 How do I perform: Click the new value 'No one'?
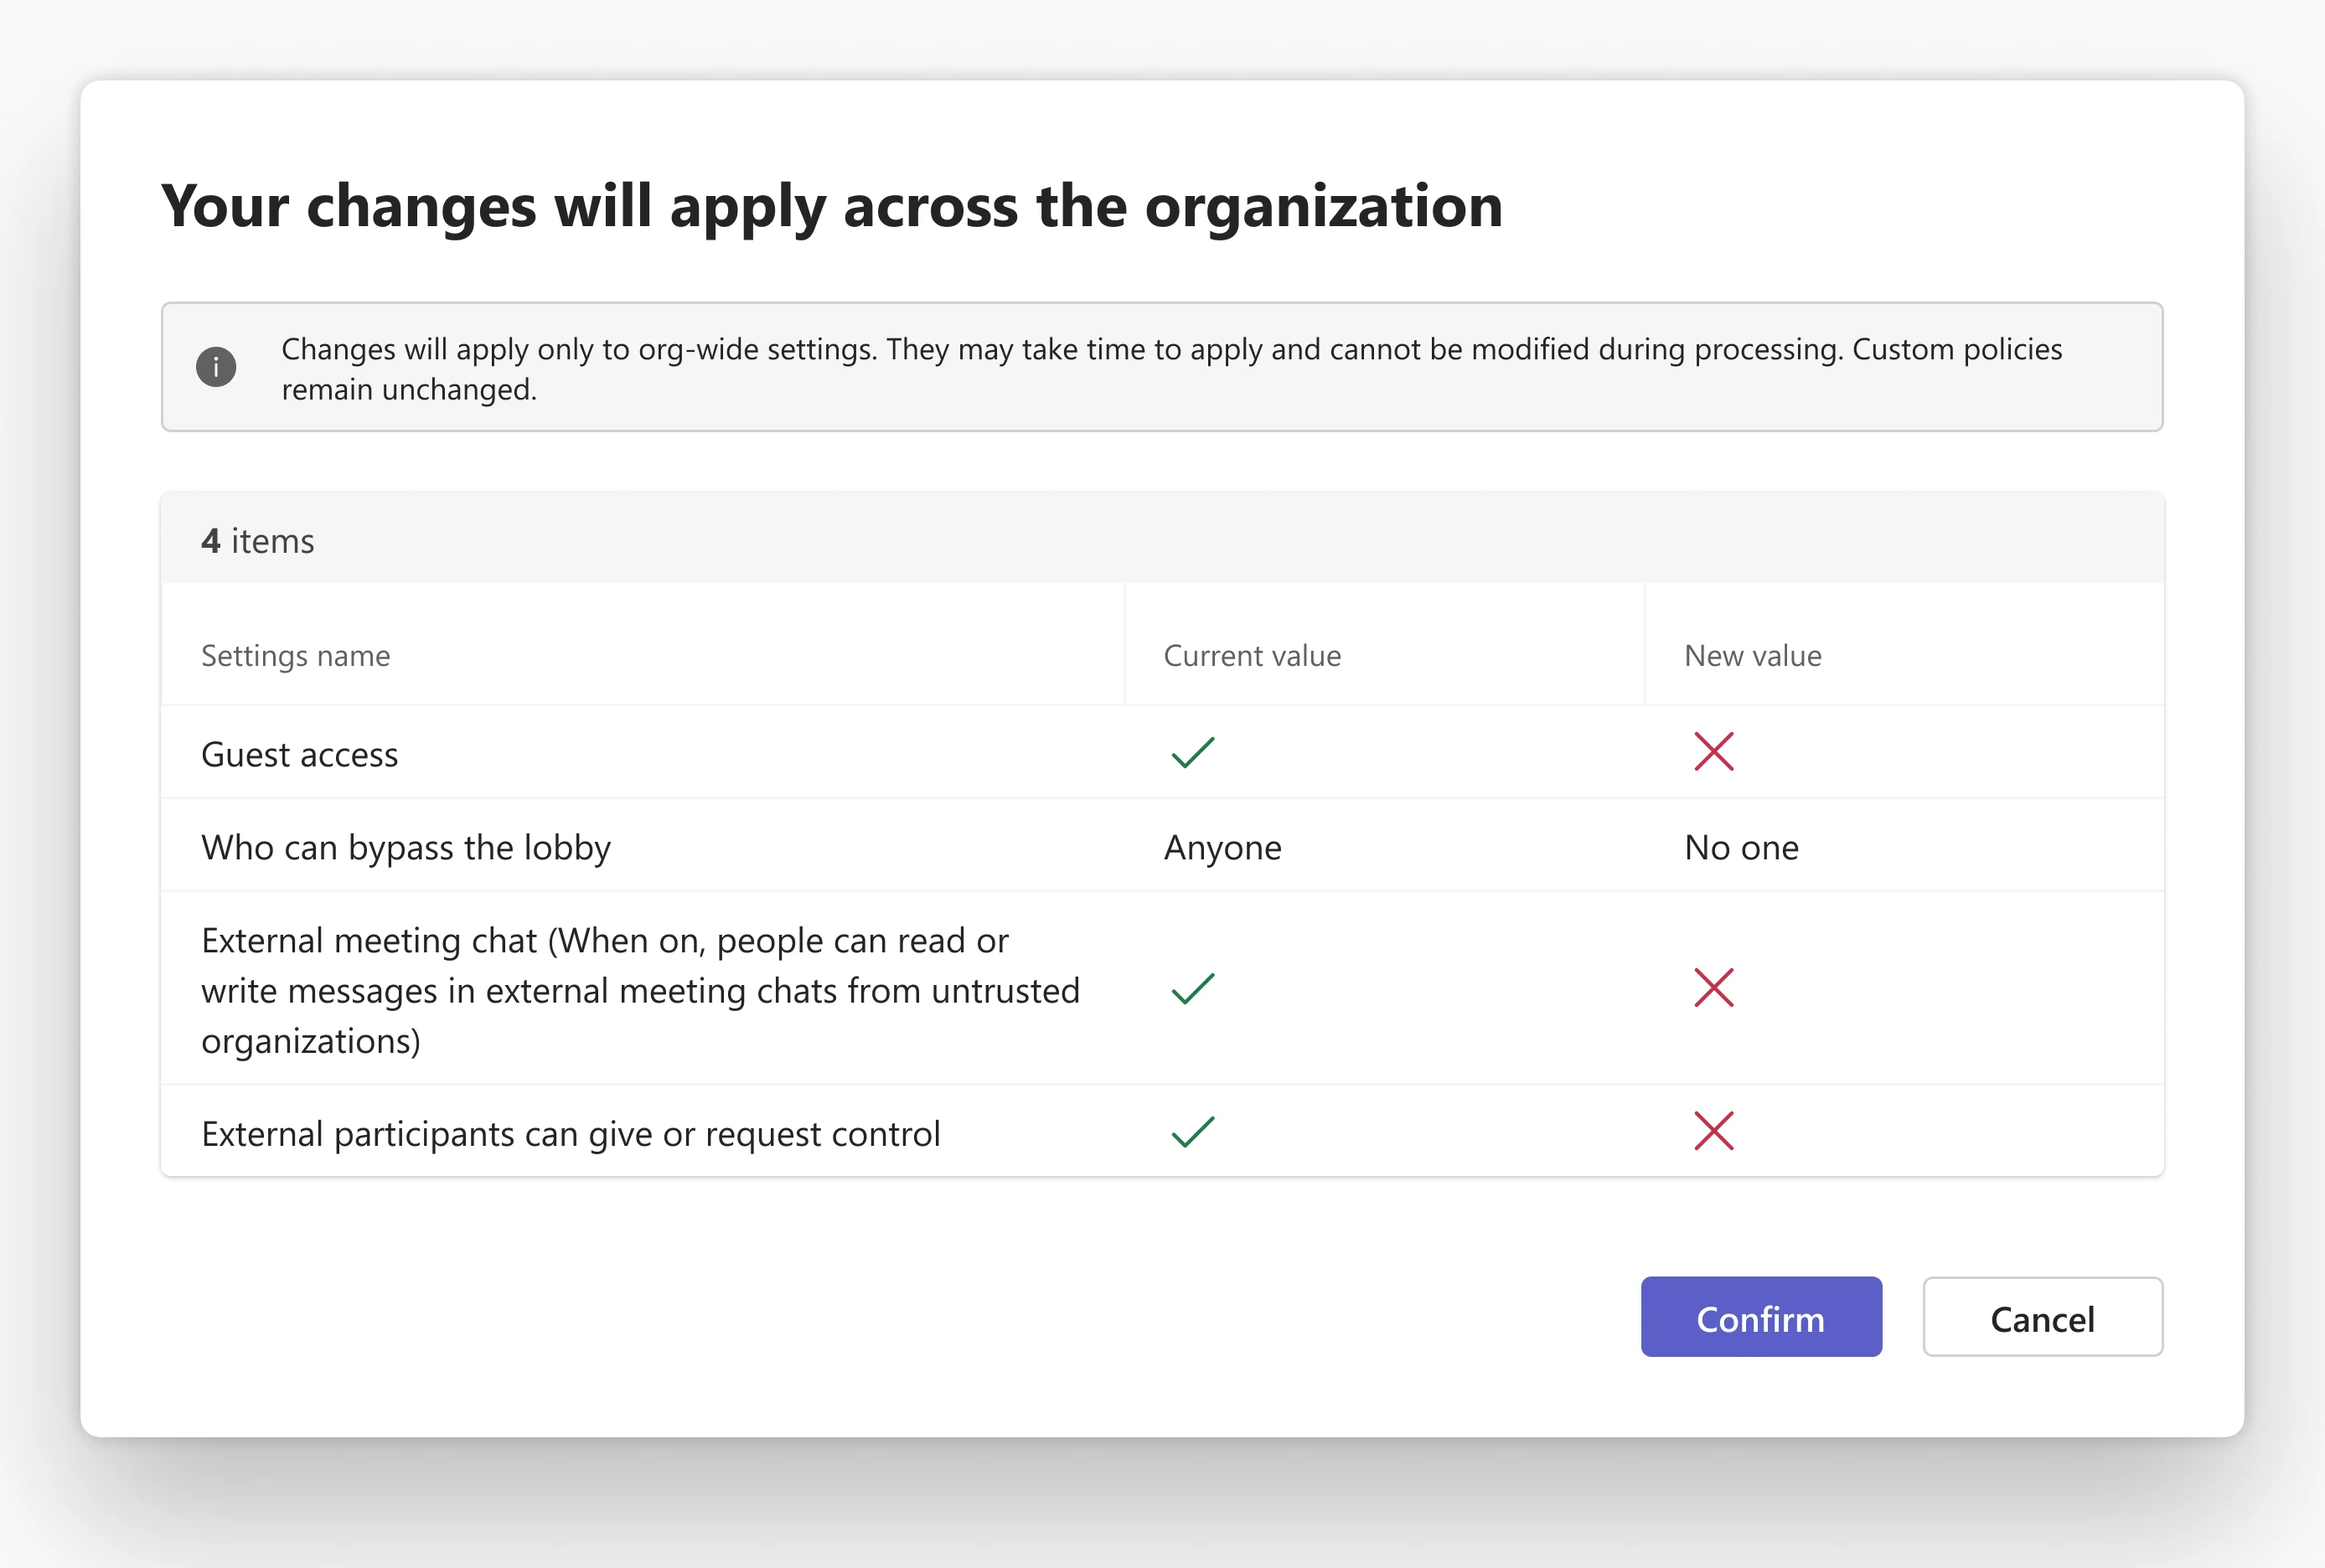pyautogui.click(x=1741, y=848)
